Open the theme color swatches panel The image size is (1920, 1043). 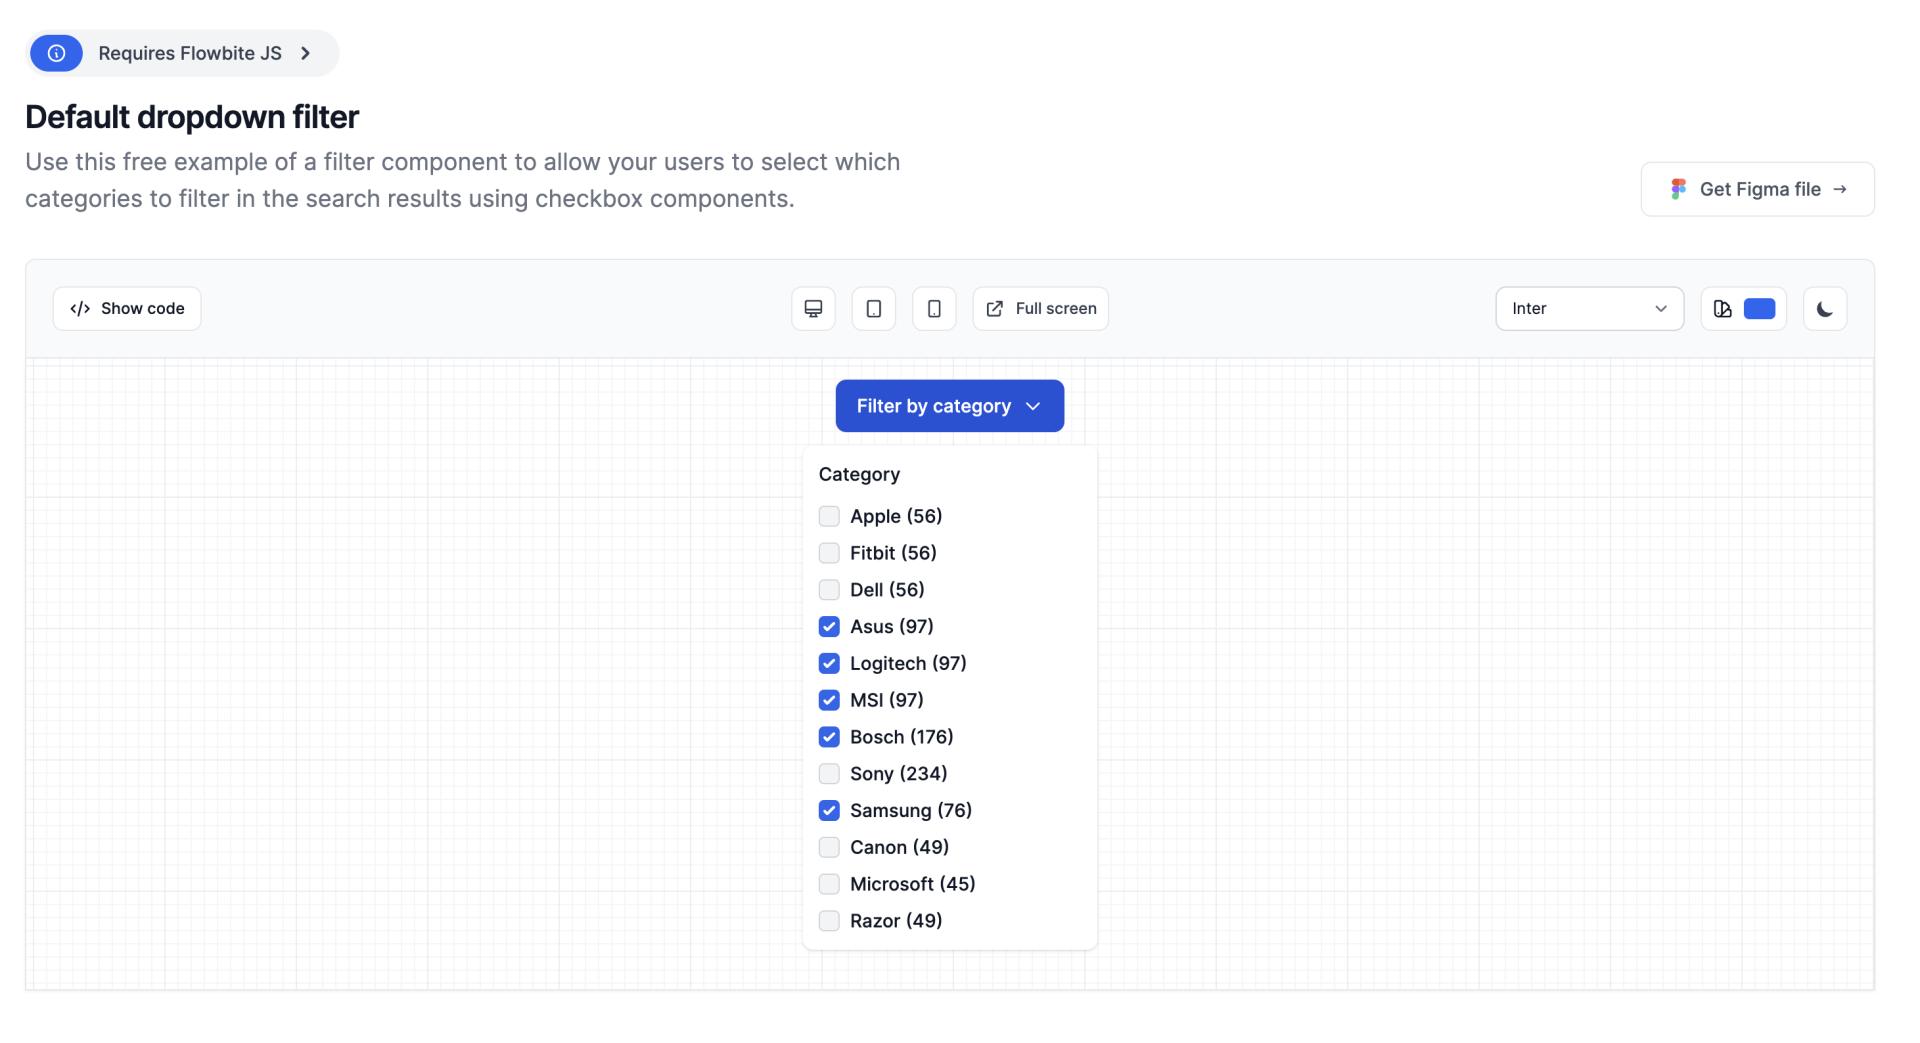(1722, 308)
